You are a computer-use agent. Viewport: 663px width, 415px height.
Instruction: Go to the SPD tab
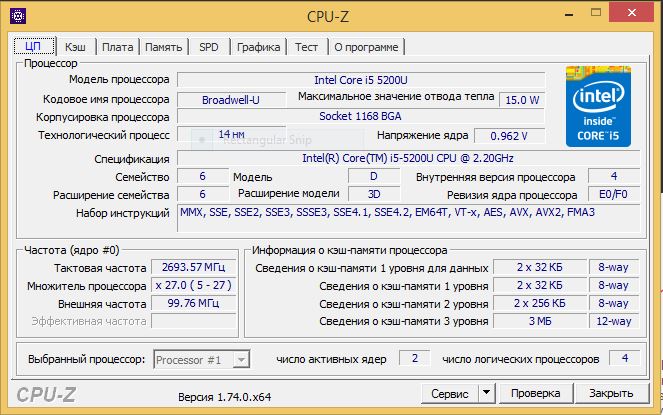209,47
